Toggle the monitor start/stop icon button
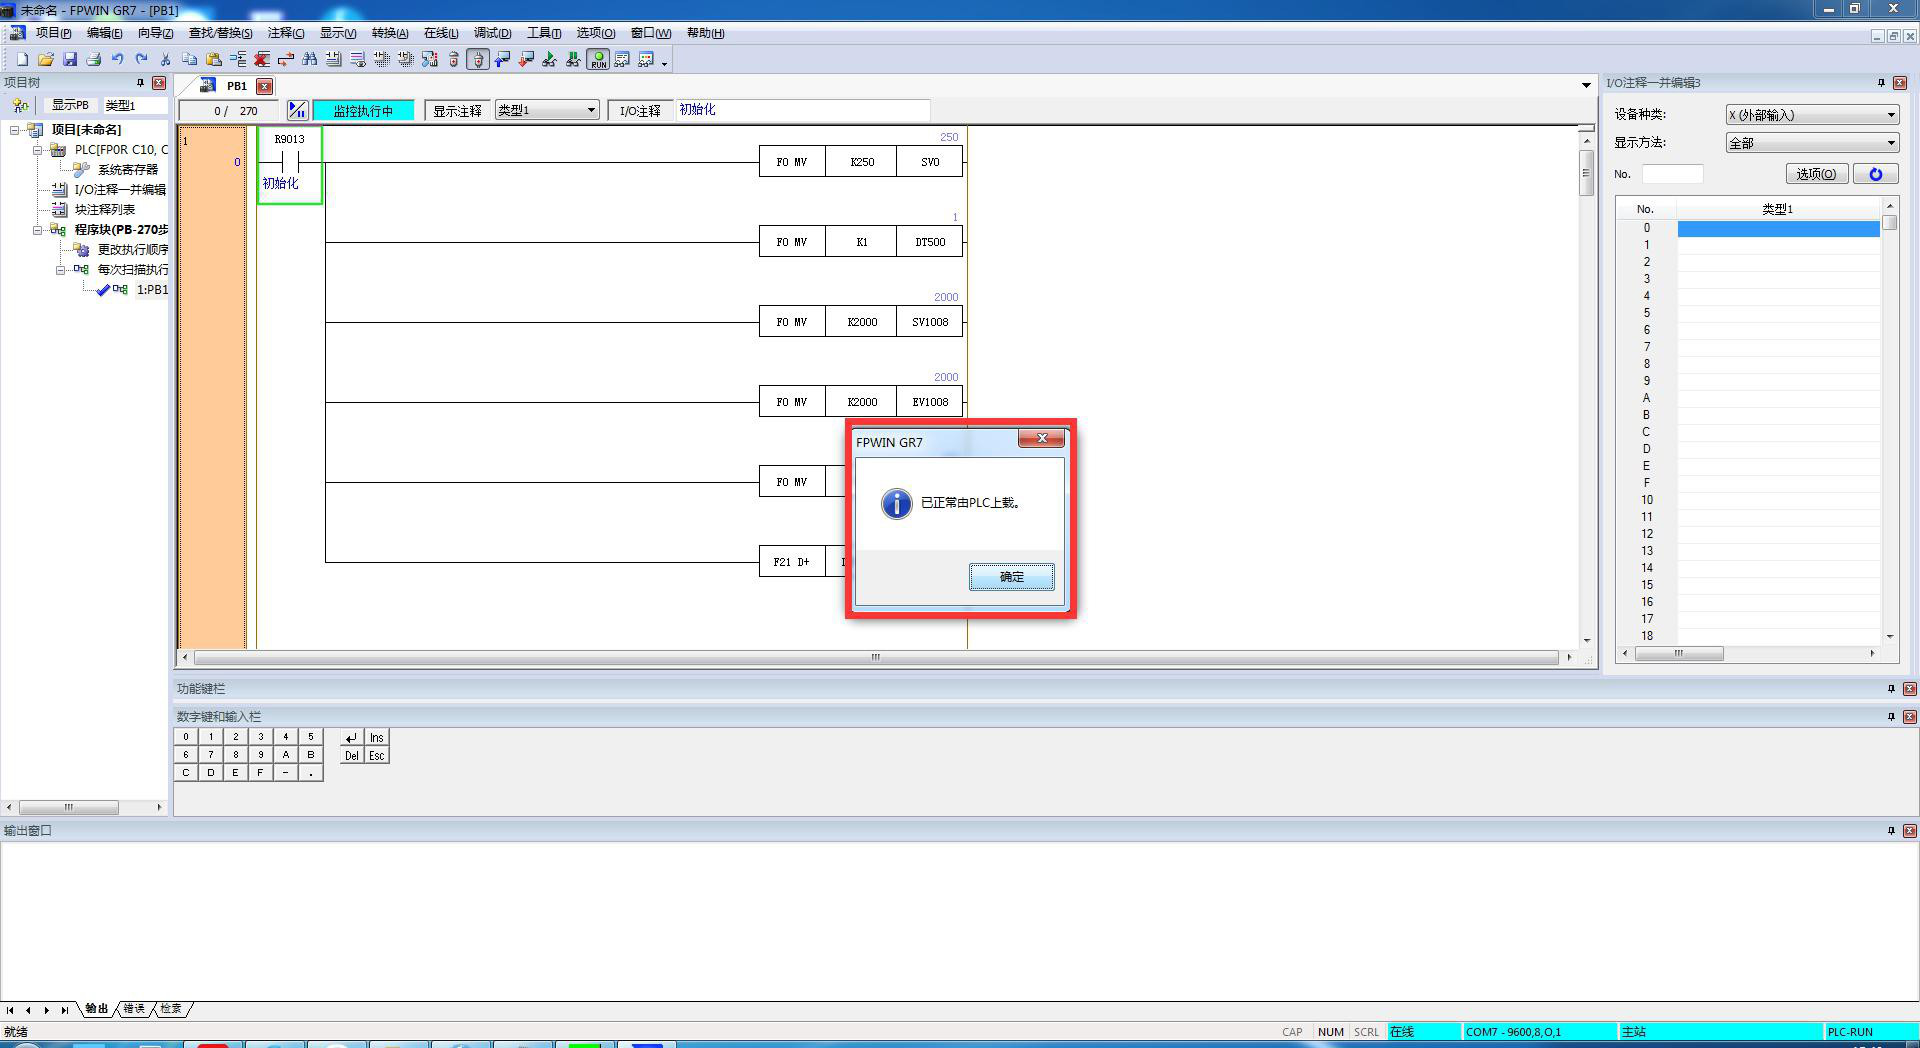Image resolution: width=1920 pixels, height=1048 pixels. pyautogui.click(x=297, y=110)
